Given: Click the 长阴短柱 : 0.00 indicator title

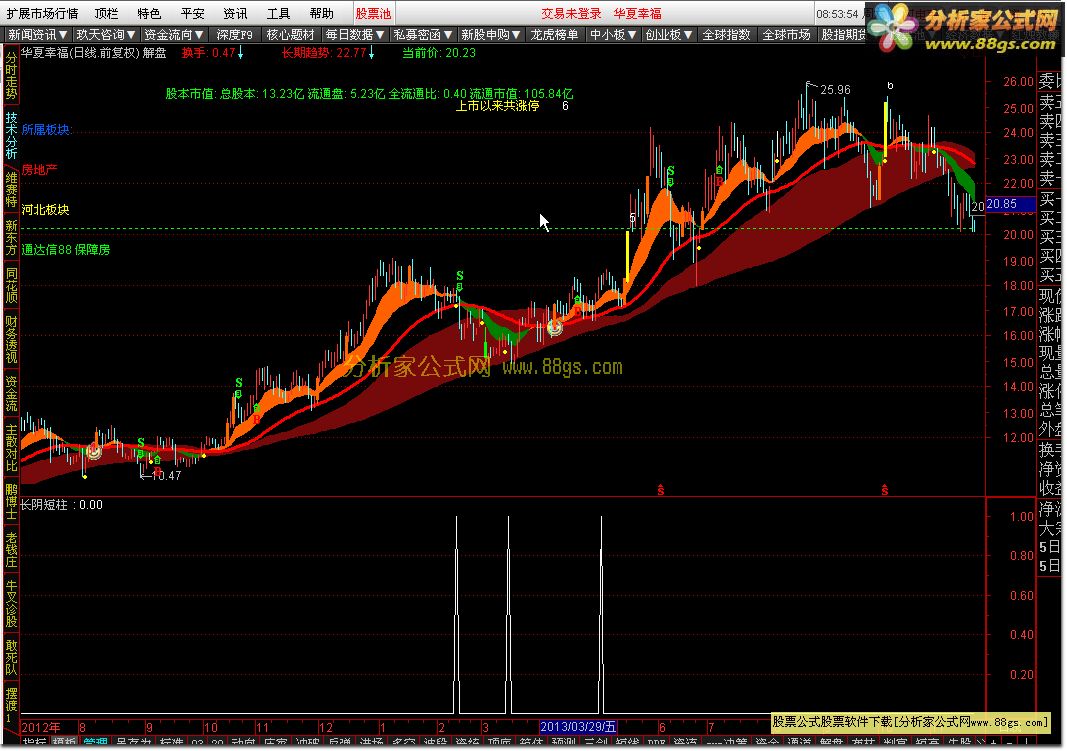Looking at the screenshot, I should pyautogui.click(x=62, y=505).
